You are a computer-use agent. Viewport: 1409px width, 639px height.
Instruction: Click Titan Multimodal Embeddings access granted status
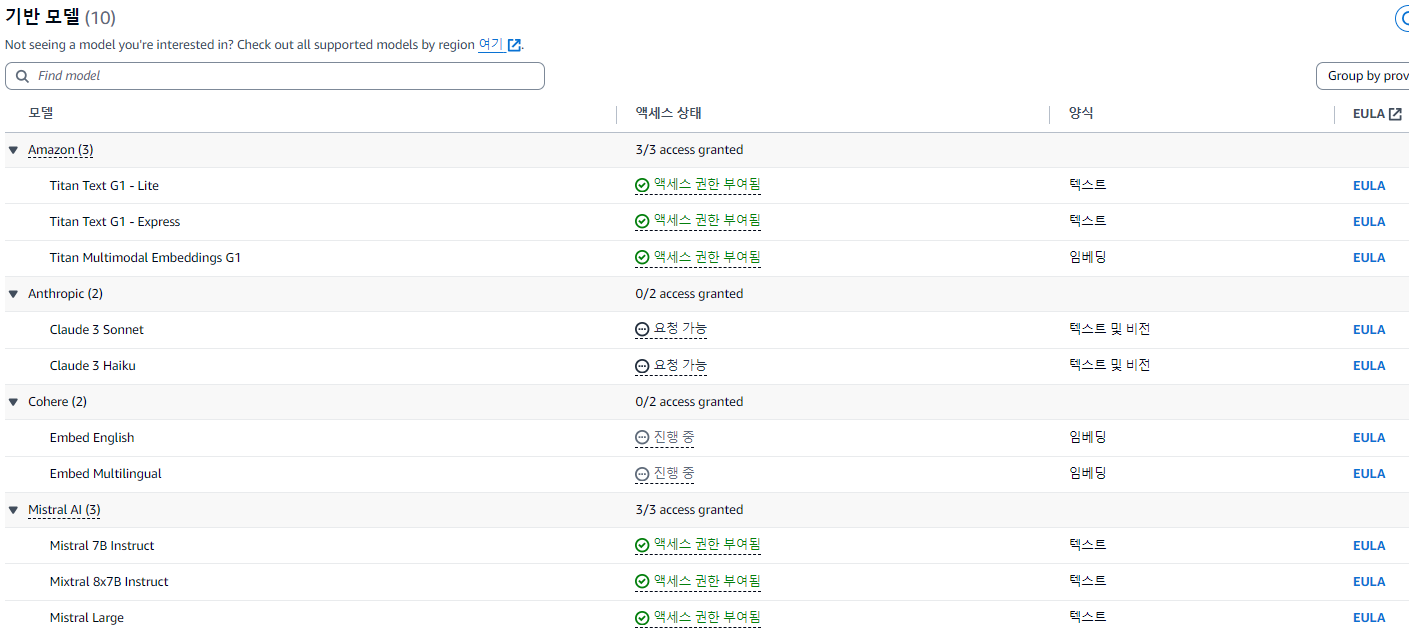click(x=698, y=257)
